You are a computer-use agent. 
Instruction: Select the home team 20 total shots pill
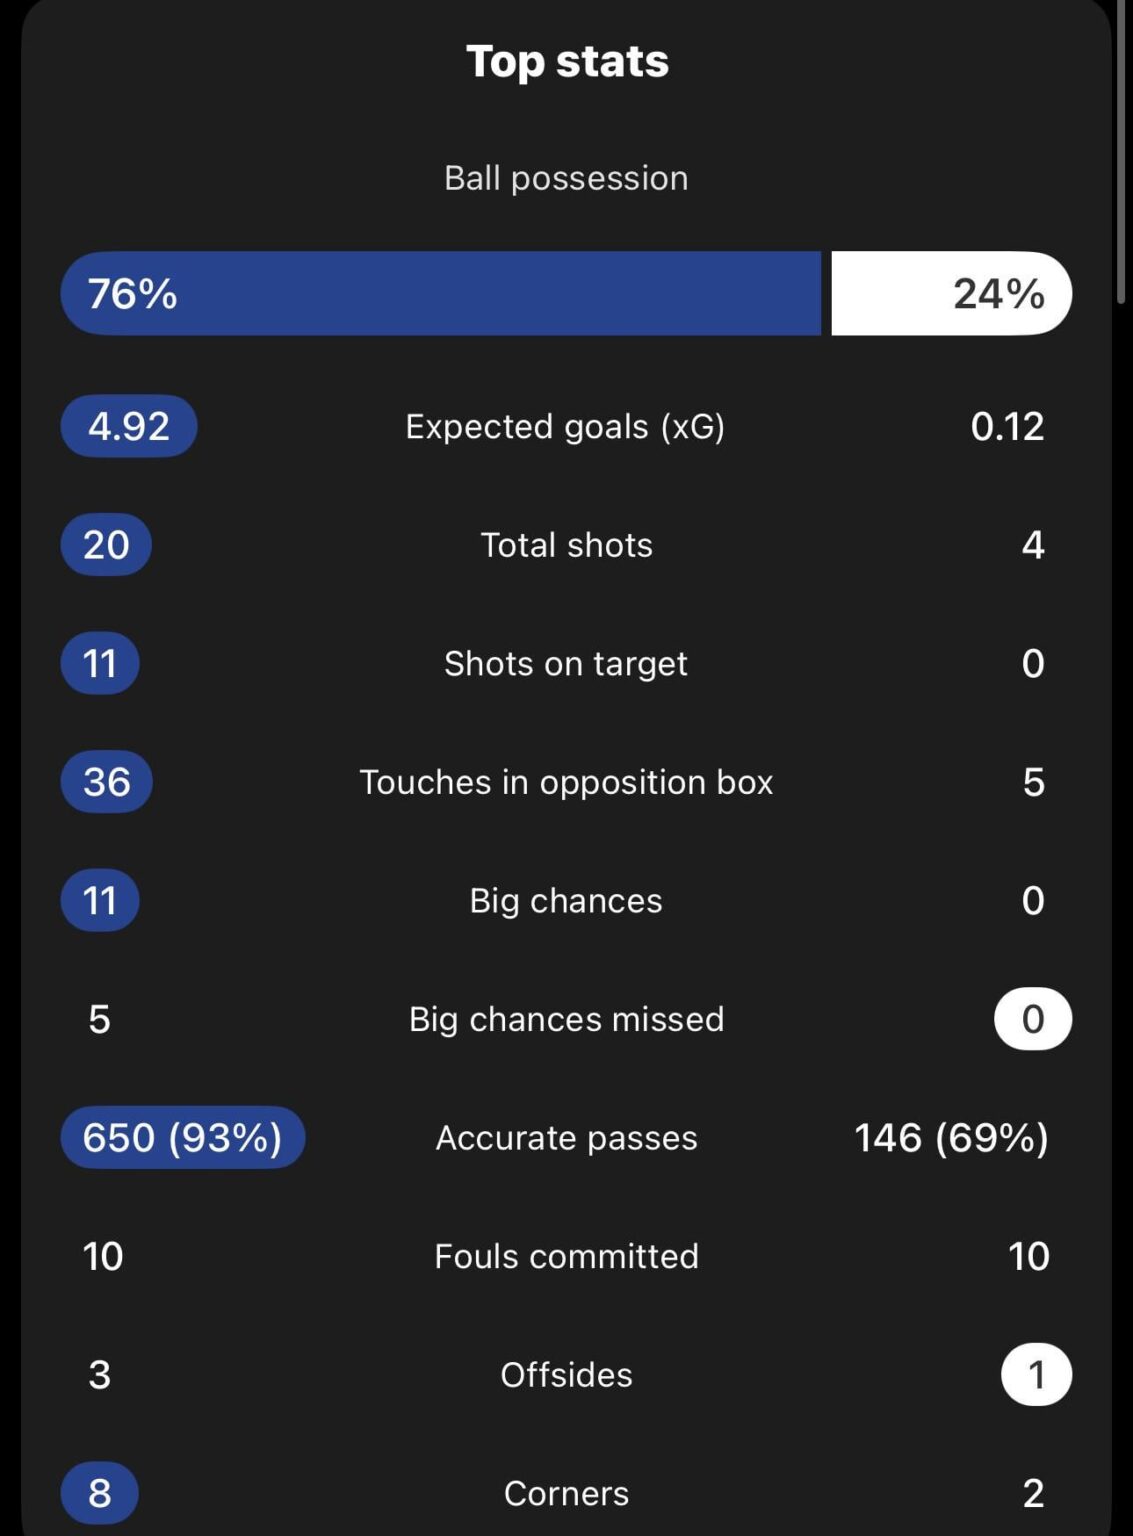point(104,544)
